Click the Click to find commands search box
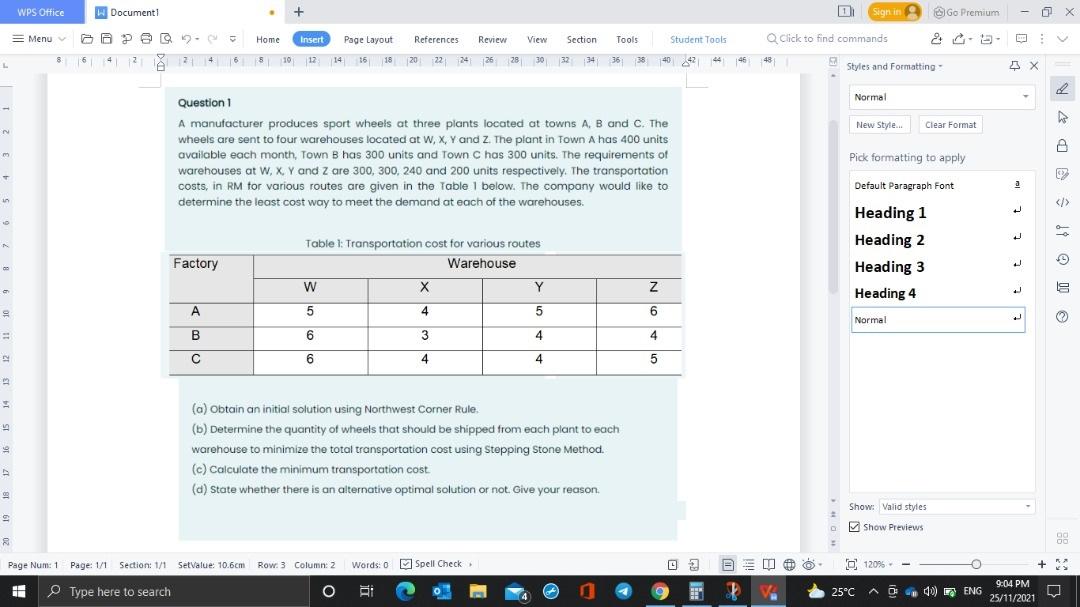This screenshot has height=607, width=1080. point(827,39)
